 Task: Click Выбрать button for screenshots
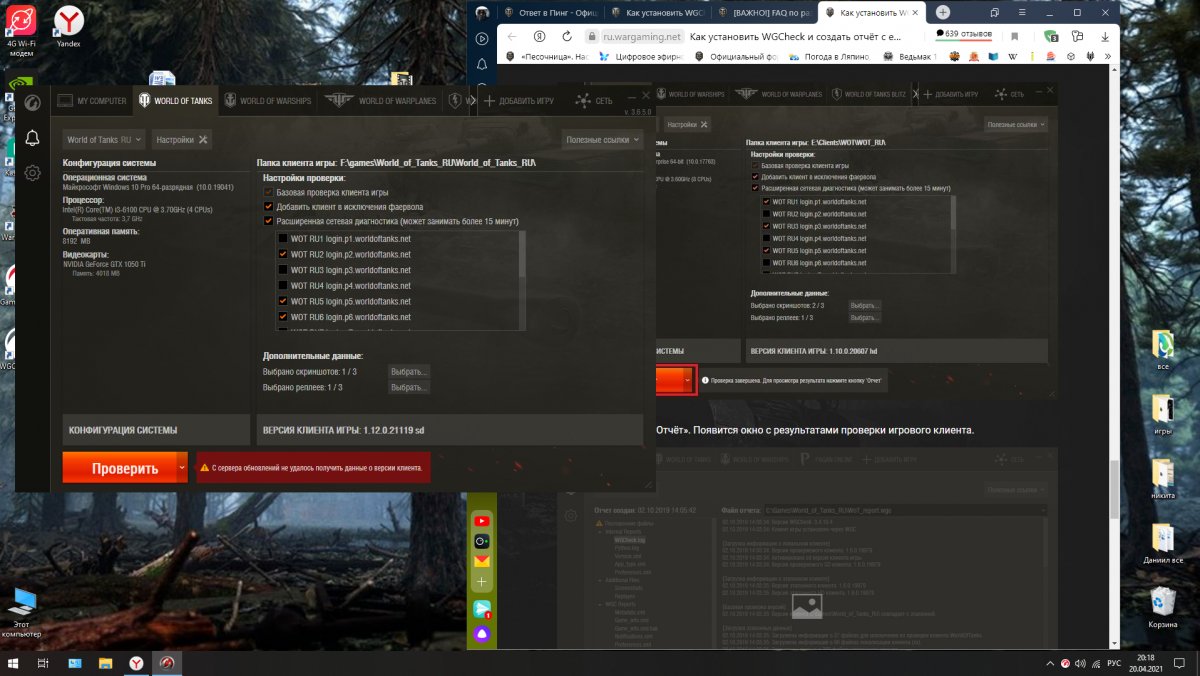(x=409, y=372)
